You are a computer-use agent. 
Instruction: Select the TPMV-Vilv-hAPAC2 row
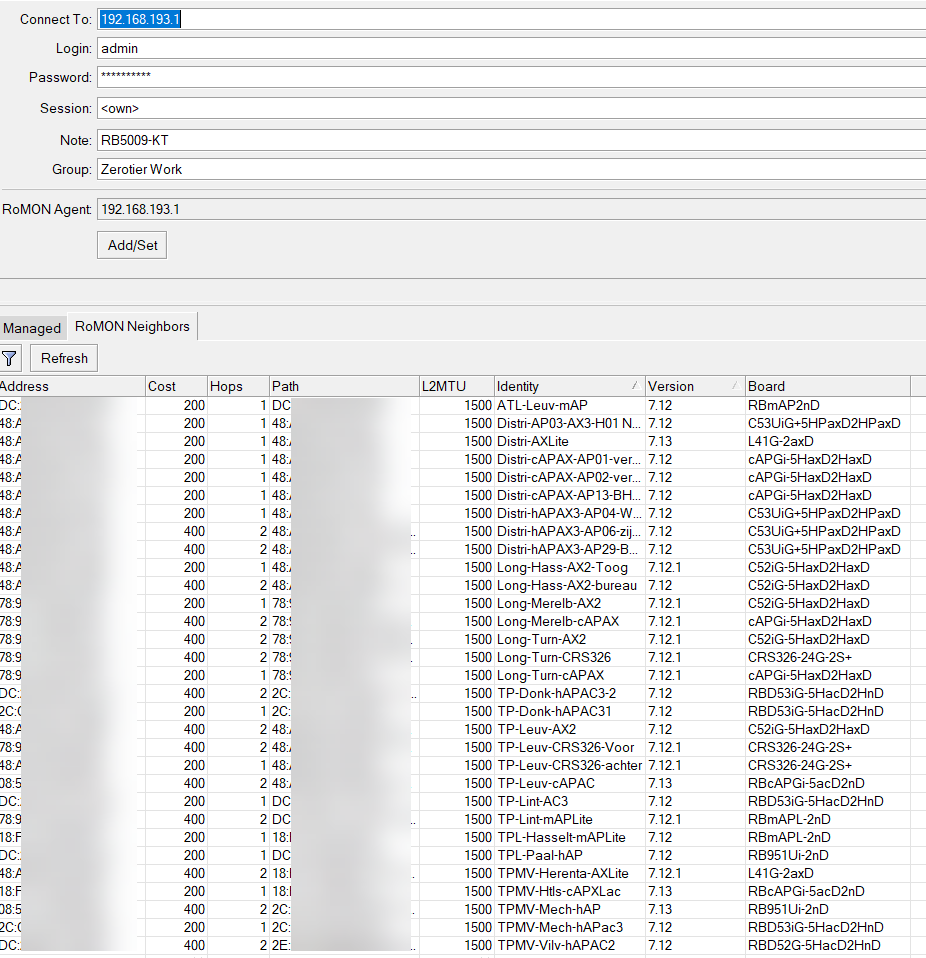point(463,945)
